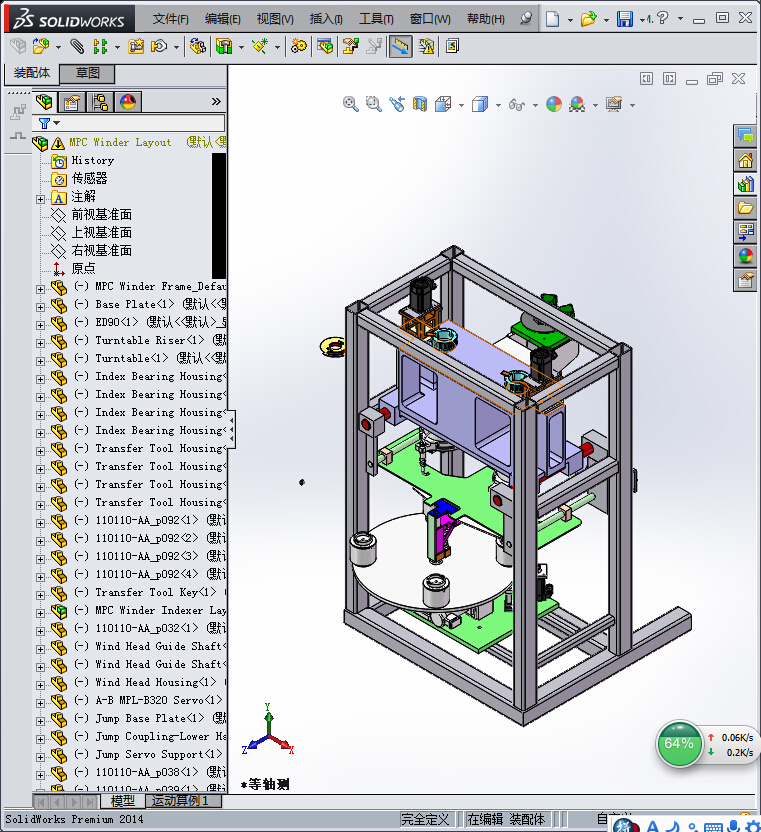The width and height of the screenshot is (761, 832).
Task: Switch to the 草图 tab
Action: point(87,73)
